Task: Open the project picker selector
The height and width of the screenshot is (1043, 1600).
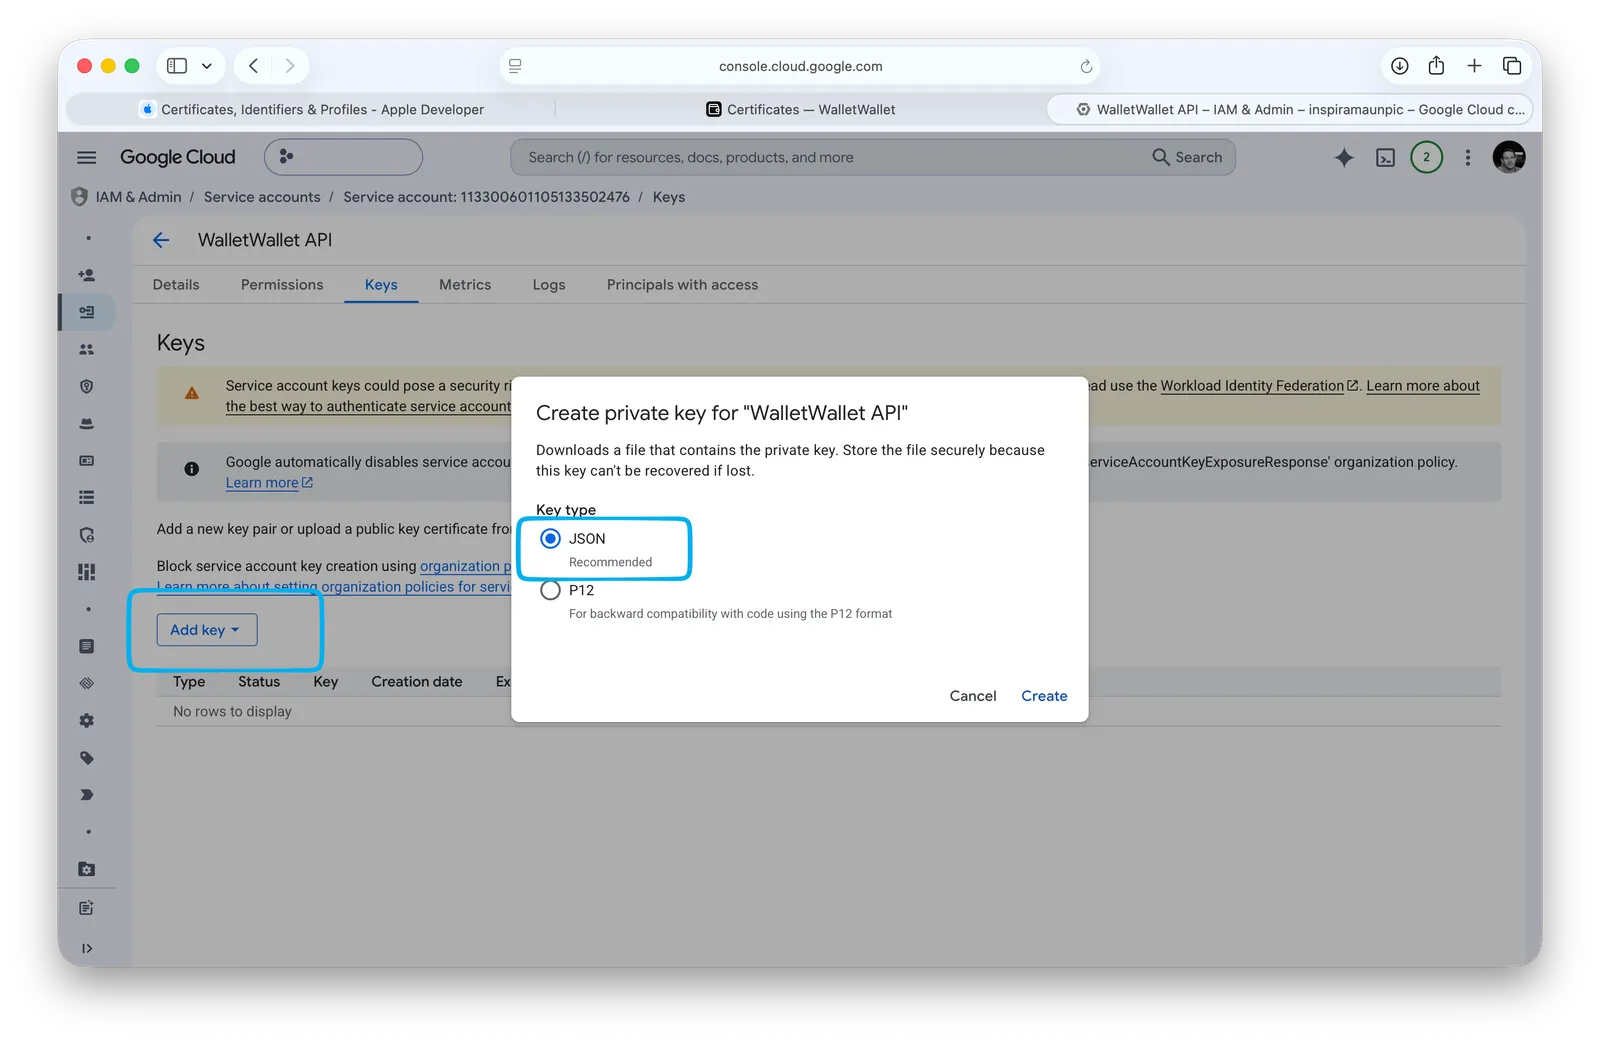Action: tap(343, 157)
